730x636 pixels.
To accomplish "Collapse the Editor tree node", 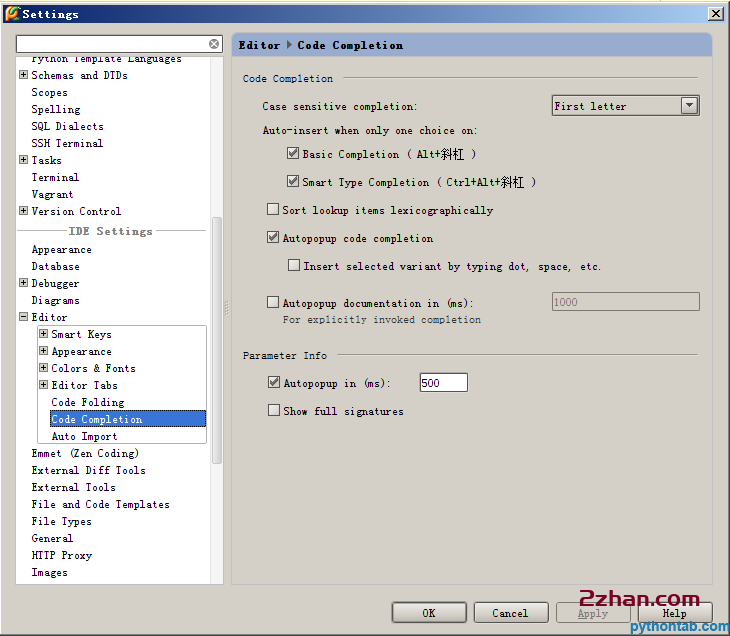I will pos(23,317).
